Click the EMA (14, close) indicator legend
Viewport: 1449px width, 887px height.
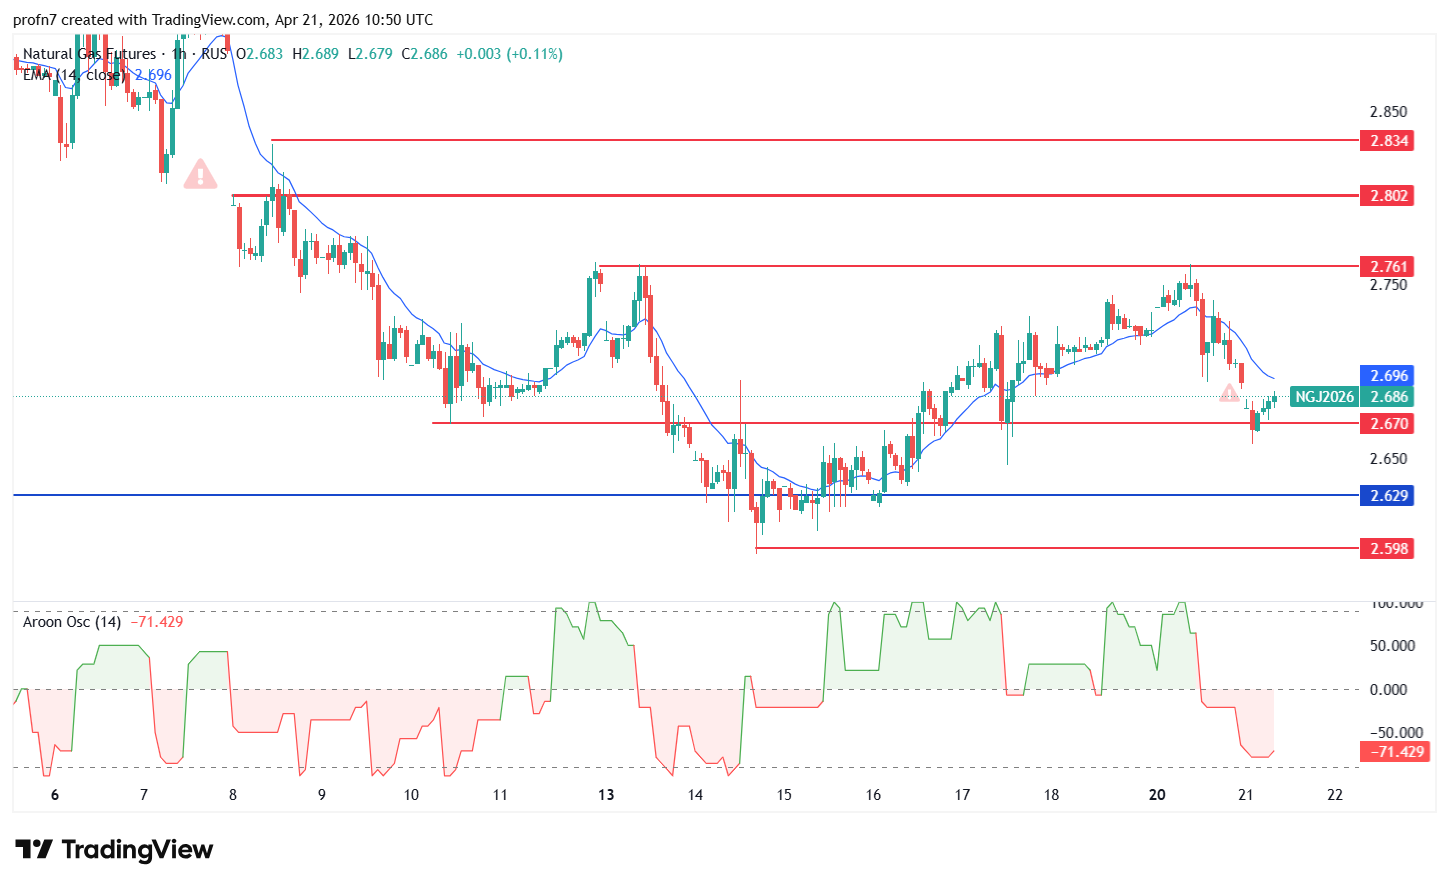pyautogui.click(x=75, y=75)
